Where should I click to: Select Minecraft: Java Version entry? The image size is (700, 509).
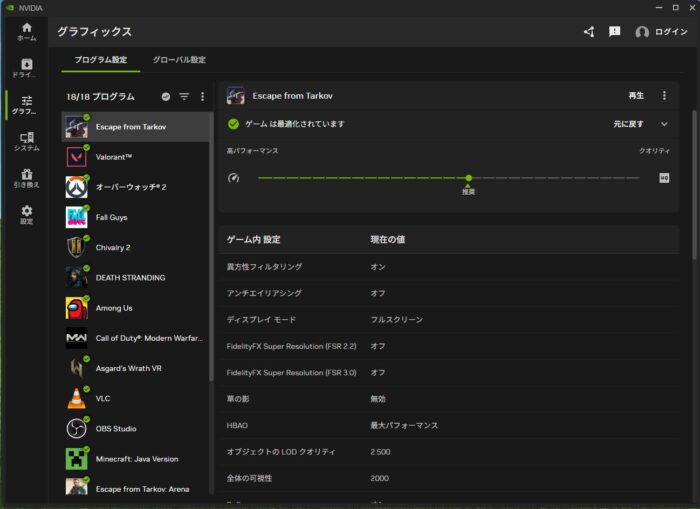point(135,459)
